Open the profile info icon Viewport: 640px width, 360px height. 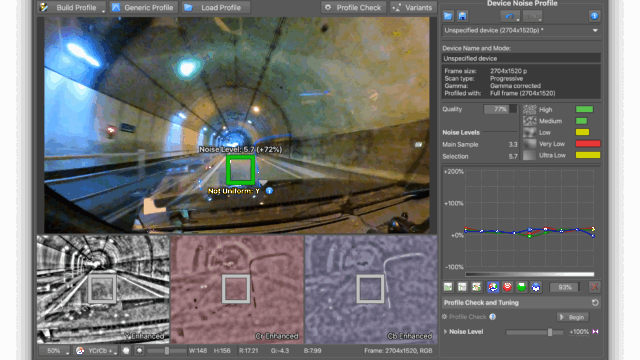[594, 16]
